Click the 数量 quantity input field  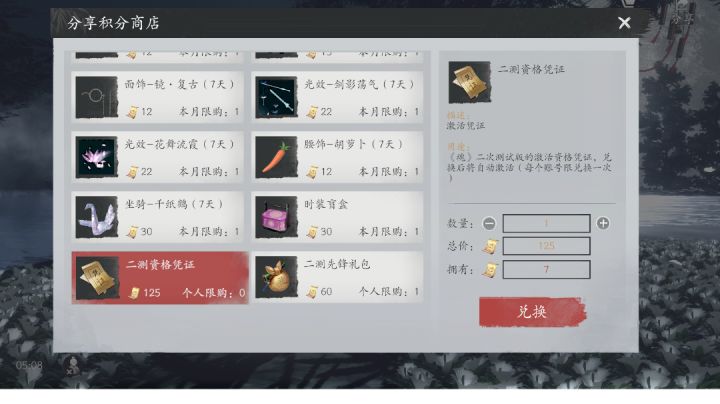coord(546,224)
